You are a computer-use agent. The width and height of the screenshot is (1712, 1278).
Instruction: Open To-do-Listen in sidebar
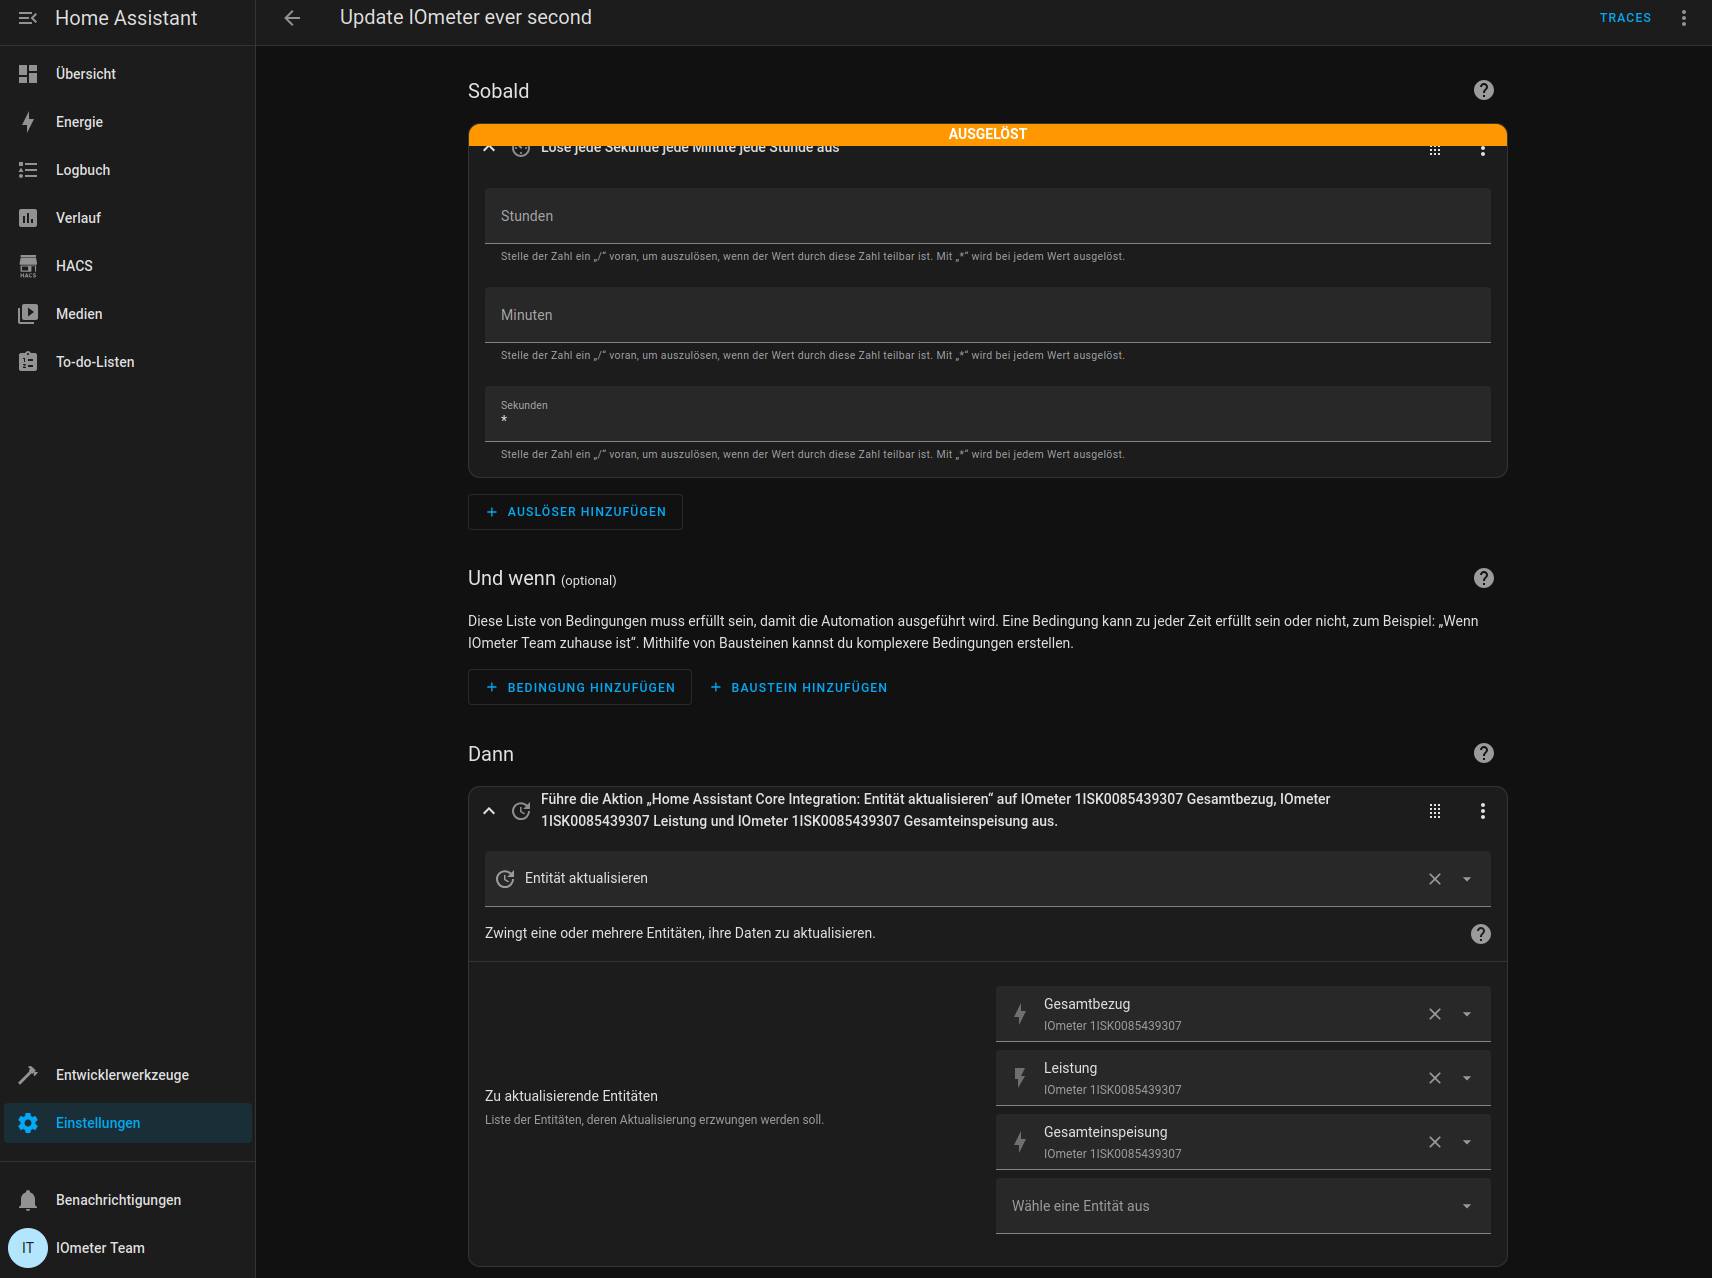(128, 362)
